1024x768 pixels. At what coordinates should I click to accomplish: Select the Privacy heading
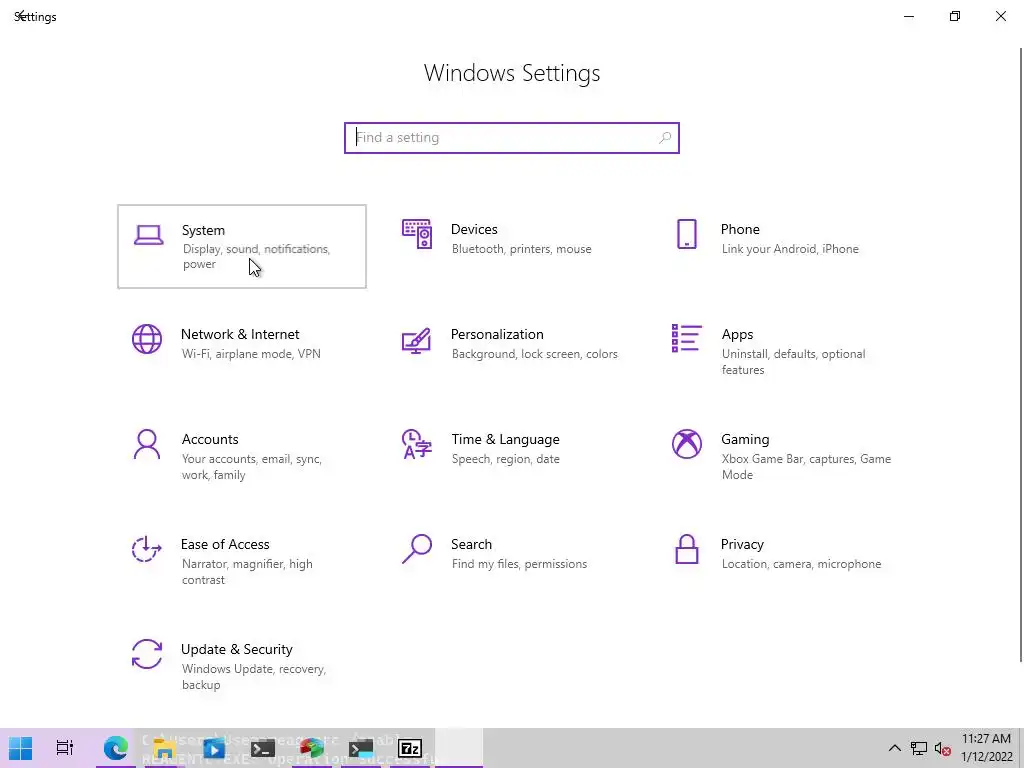tap(742, 545)
